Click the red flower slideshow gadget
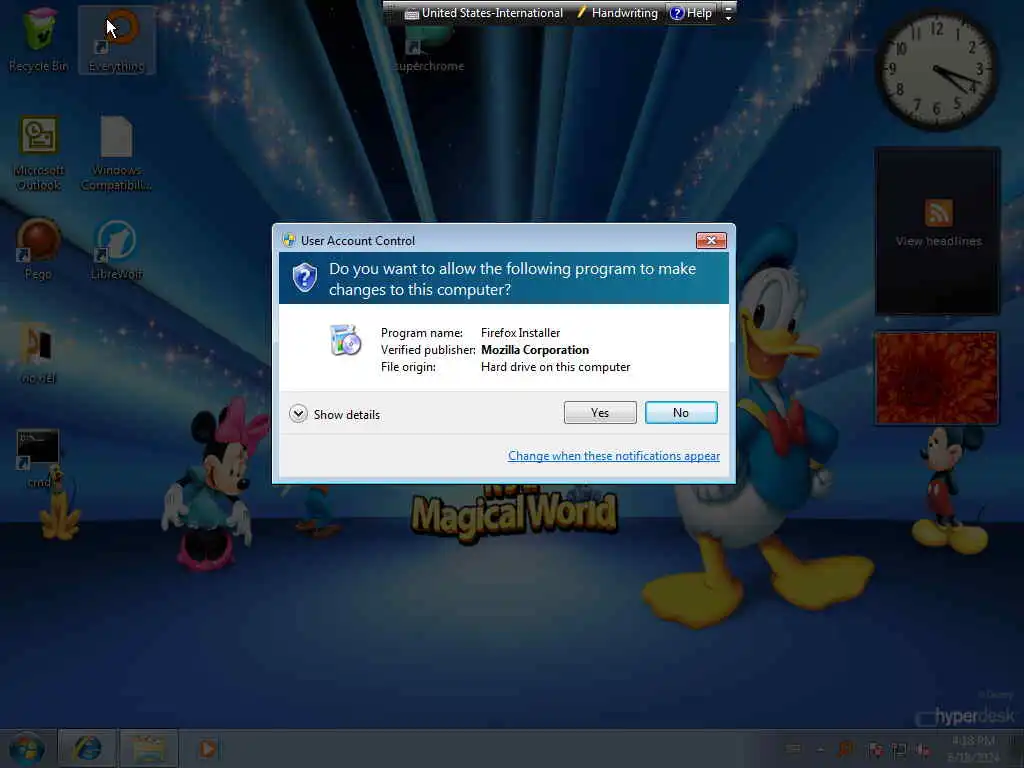Viewport: 1024px width, 768px height. (x=936, y=378)
